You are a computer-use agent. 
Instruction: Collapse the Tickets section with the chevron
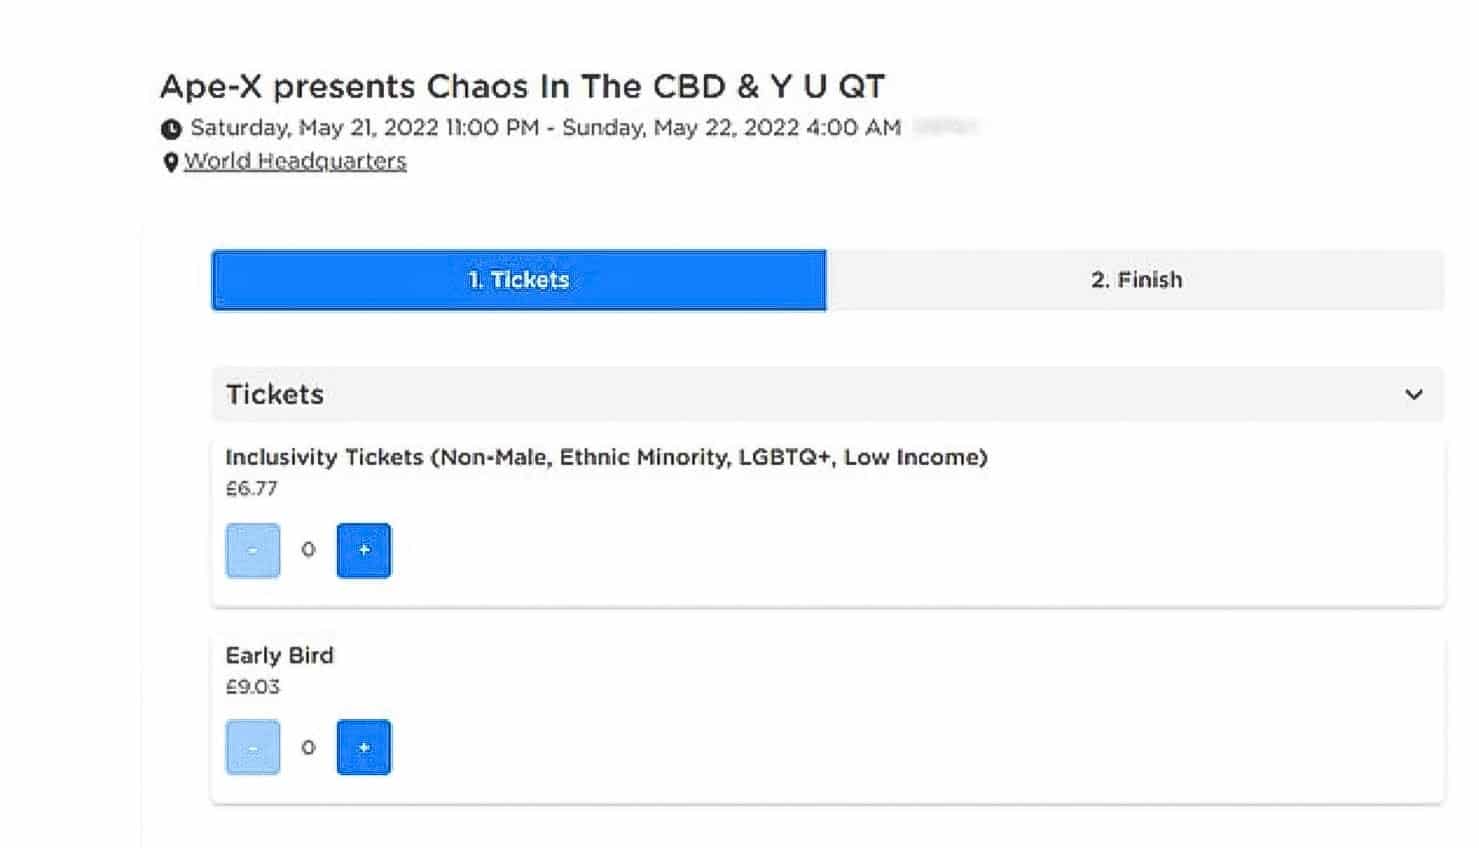click(1413, 394)
